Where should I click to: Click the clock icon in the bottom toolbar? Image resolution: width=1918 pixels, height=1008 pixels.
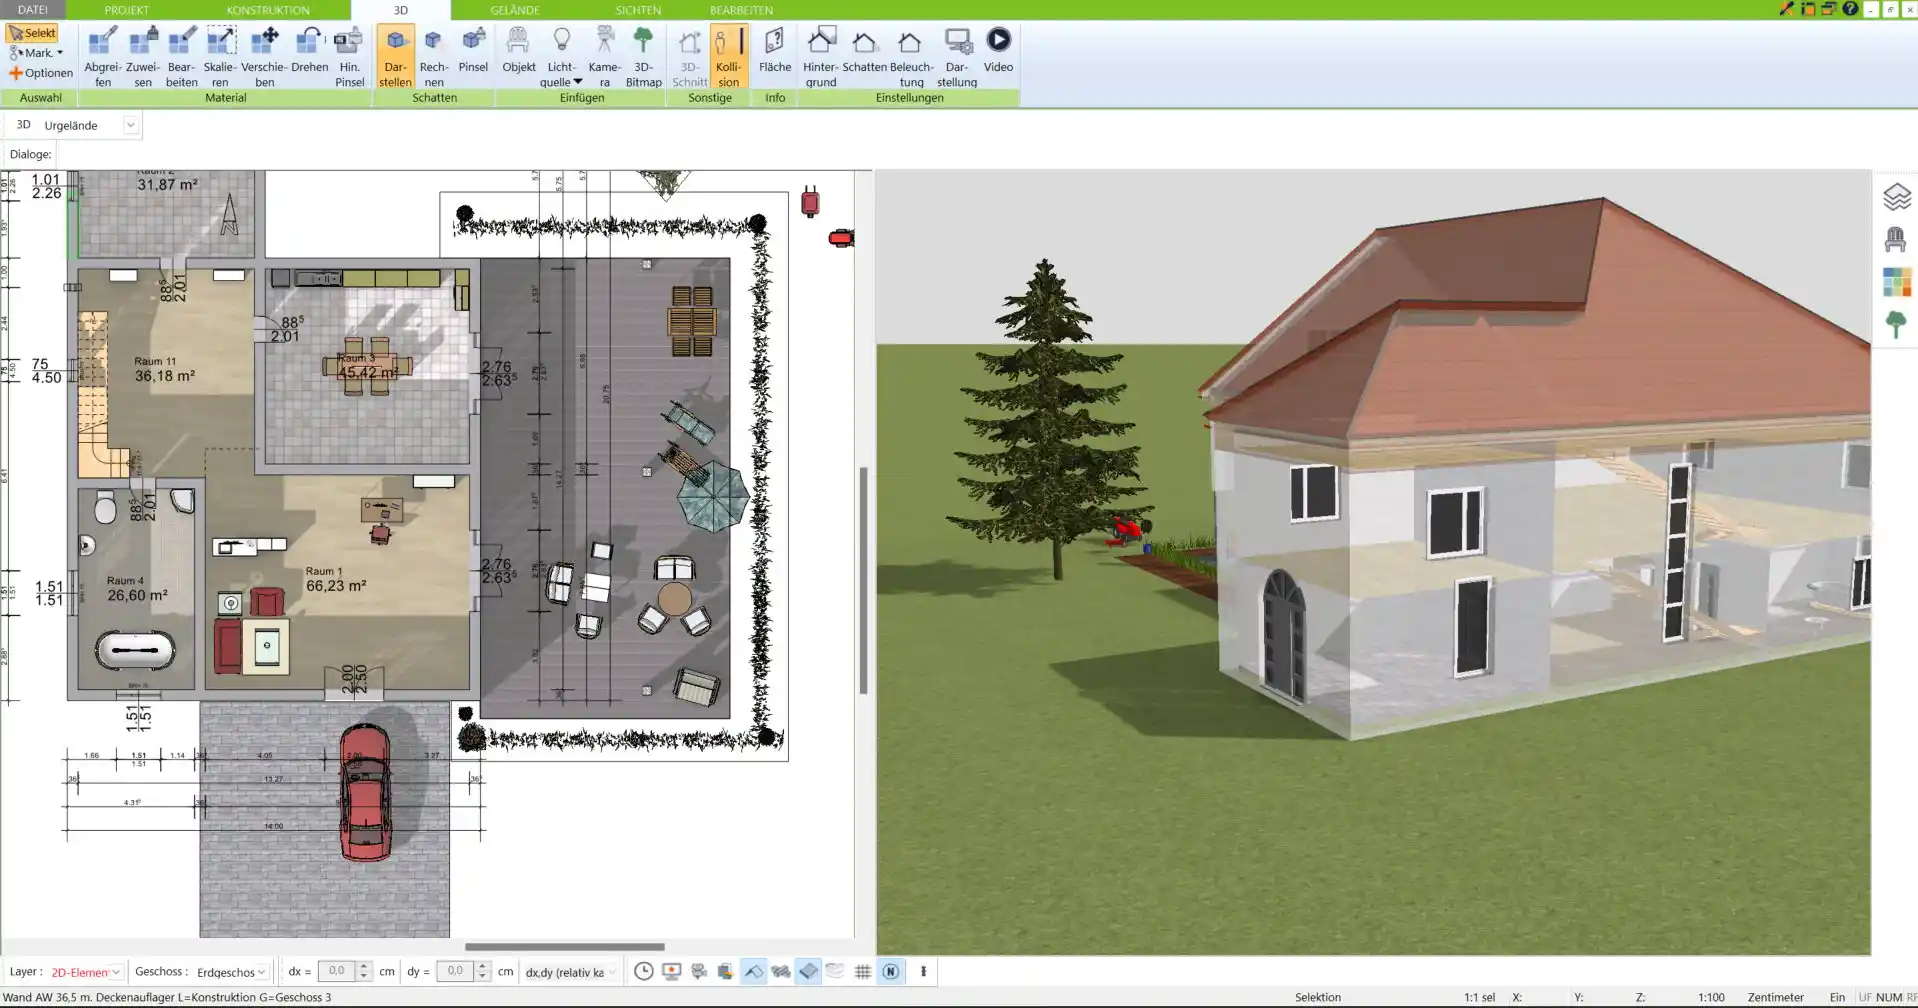click(643, 971)
